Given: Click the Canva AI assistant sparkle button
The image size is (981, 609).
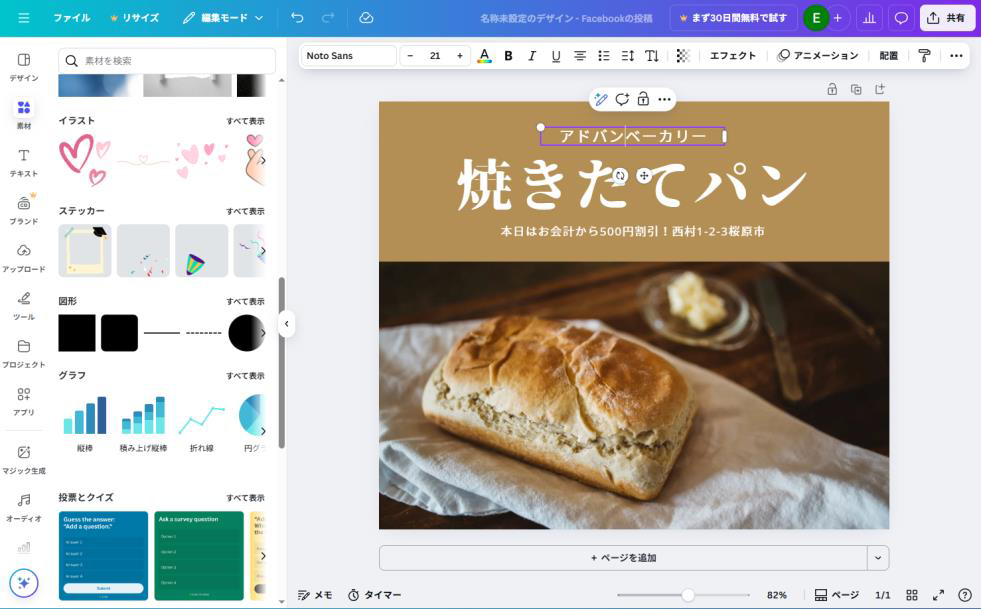Looking at the screenshot, I should 24,583.
